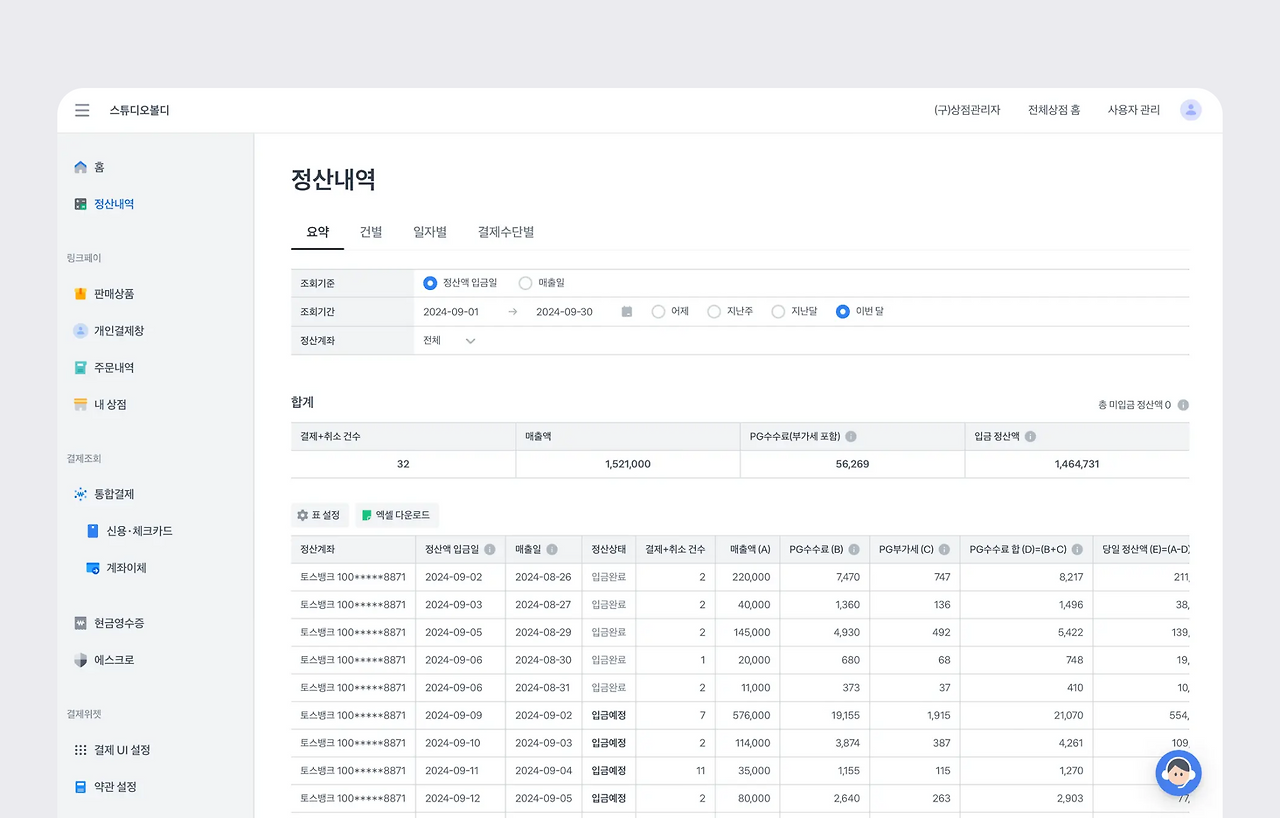The image size is (1280, 818).
Task: Click the 개인결제창 person icon
Action: click(x=81, y=331)
